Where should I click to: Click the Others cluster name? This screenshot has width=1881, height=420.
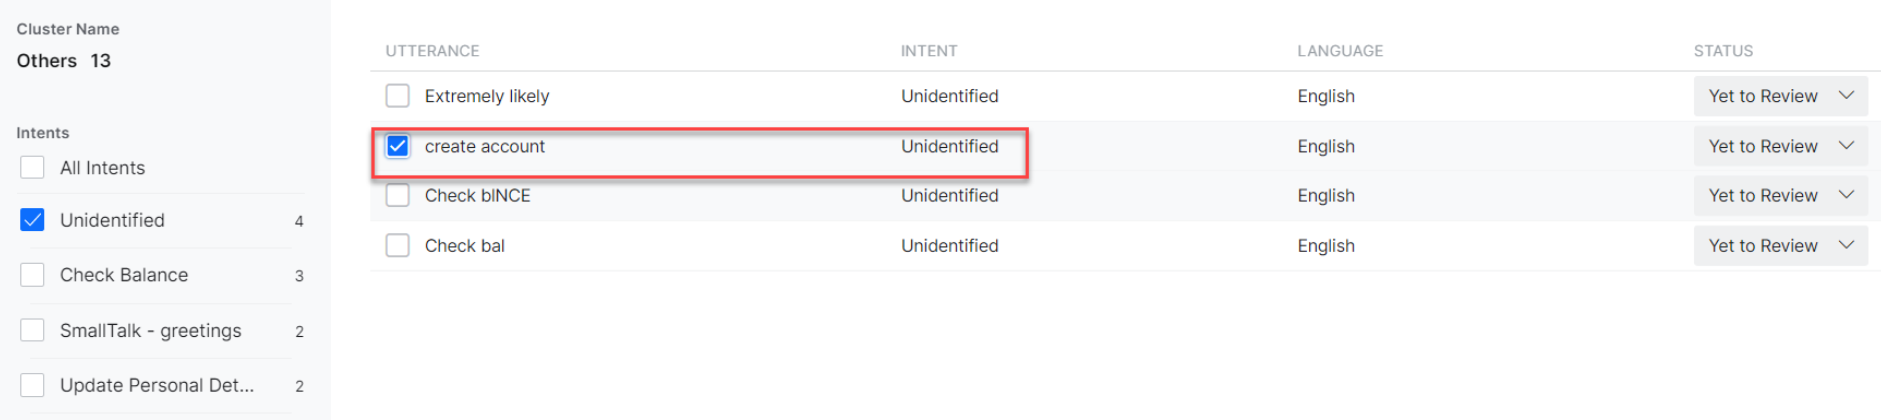tap(47, 61)
